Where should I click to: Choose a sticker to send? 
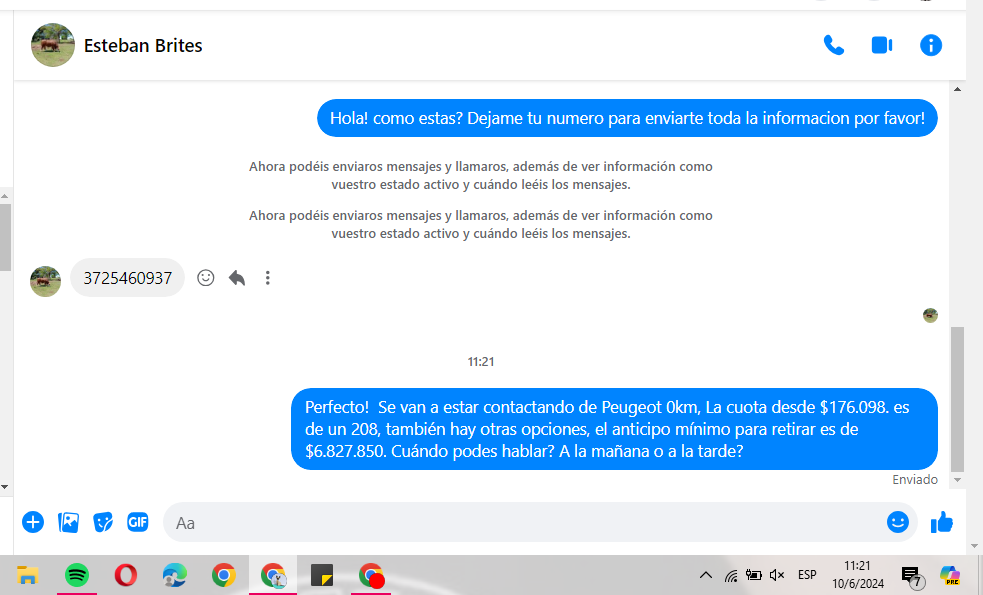103,522
